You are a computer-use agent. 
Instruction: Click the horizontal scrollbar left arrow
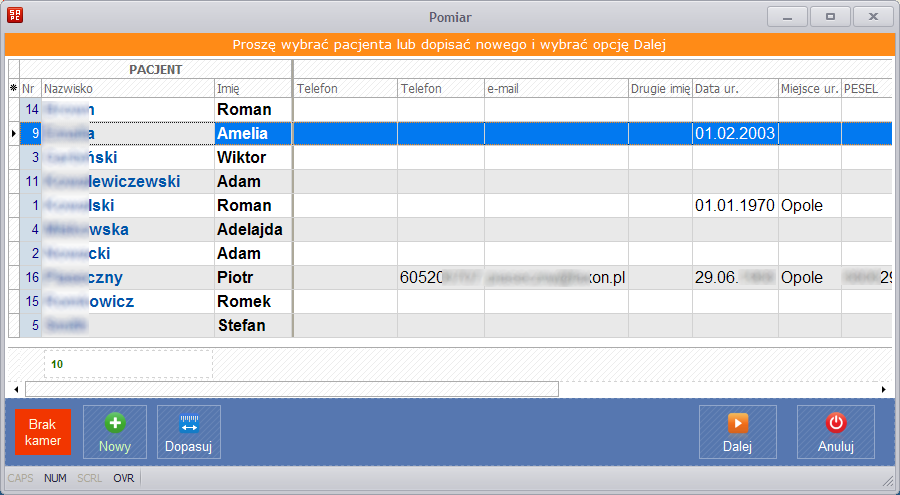point(15,389)
